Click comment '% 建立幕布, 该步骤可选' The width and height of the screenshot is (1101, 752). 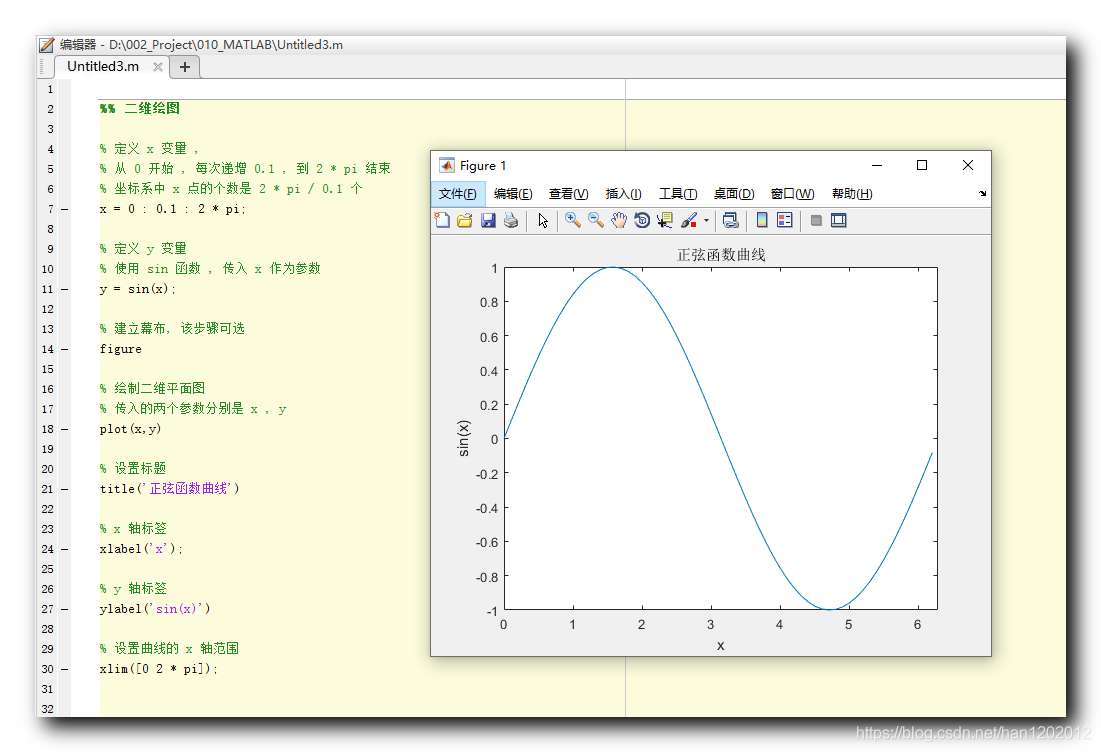(x=172, y=329)
